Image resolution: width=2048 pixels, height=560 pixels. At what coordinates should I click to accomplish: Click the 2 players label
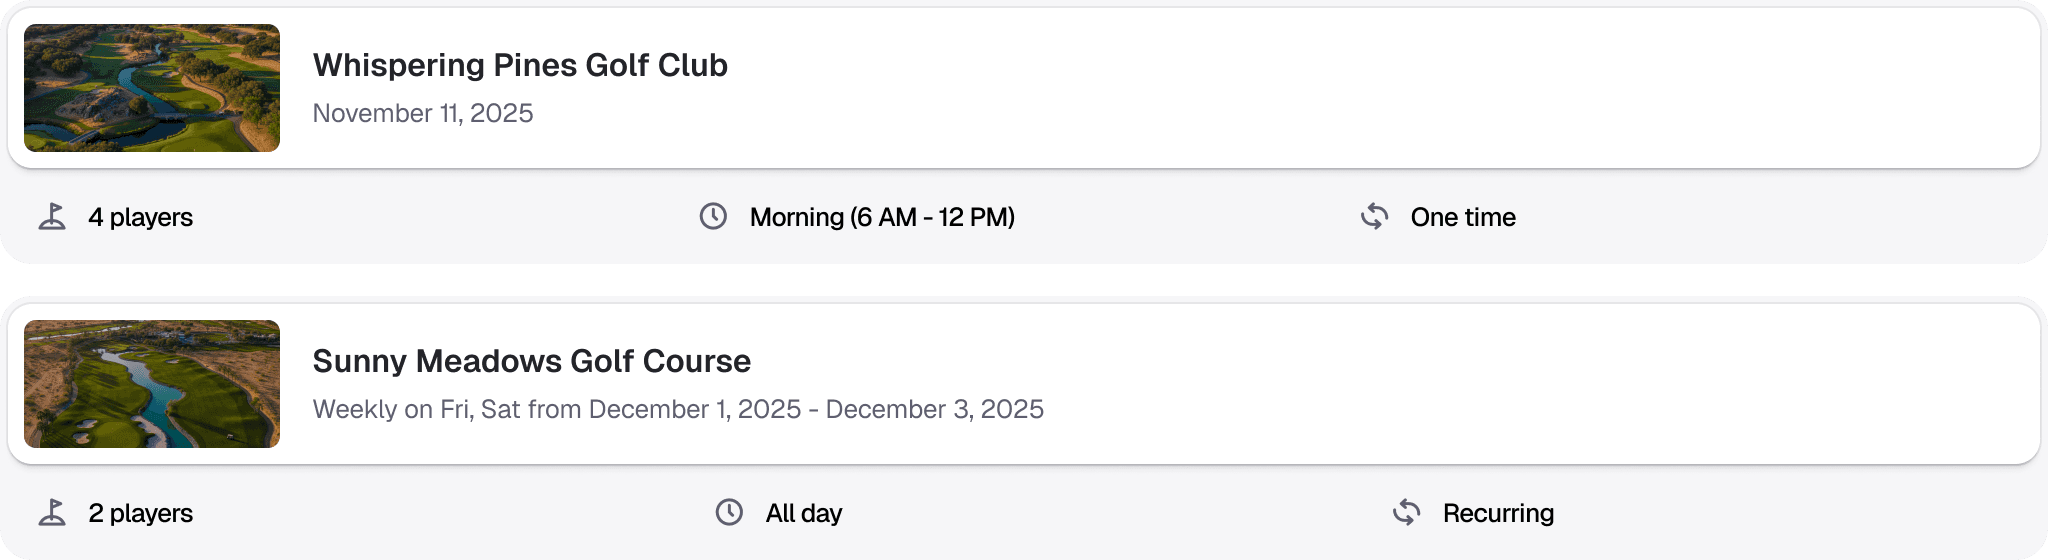141,513
